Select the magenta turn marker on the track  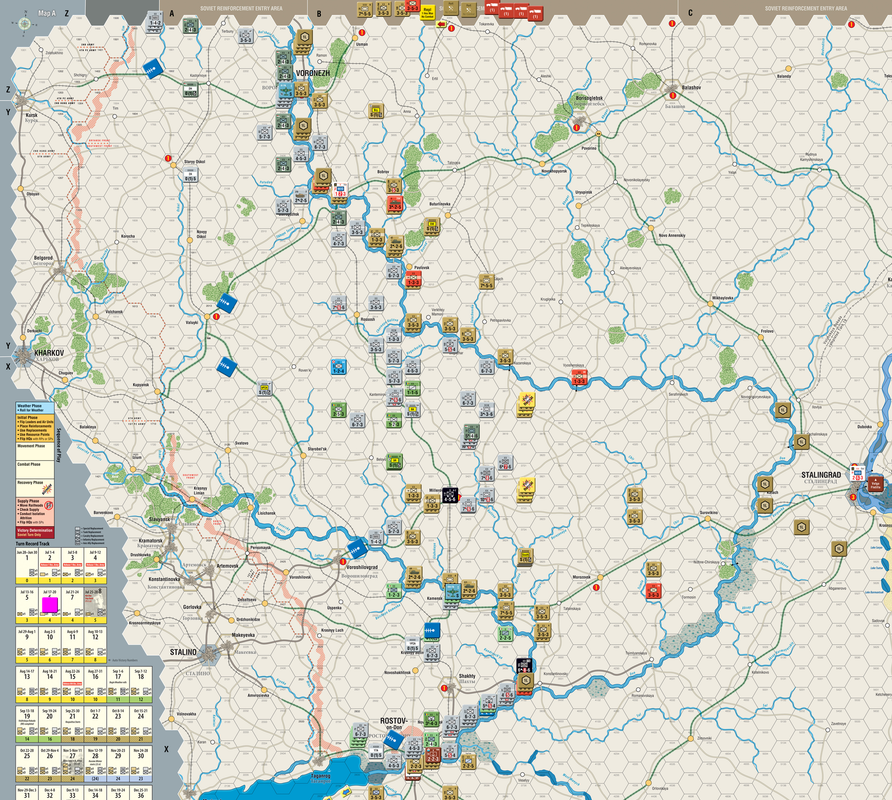pos(49,605)
